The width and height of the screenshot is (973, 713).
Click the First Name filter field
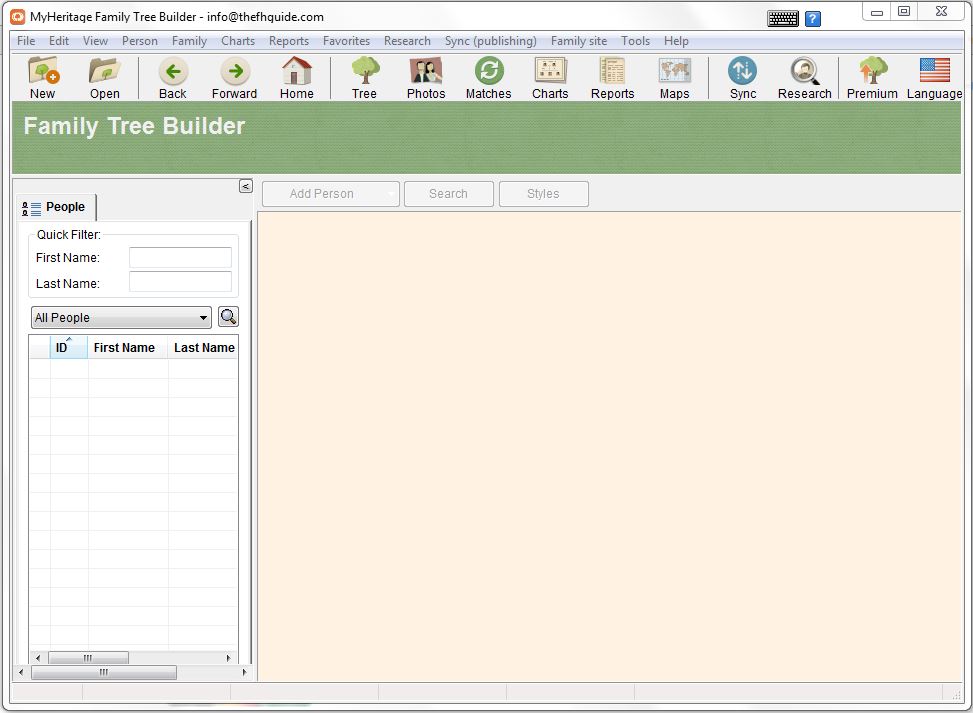(x=180, y=258)
